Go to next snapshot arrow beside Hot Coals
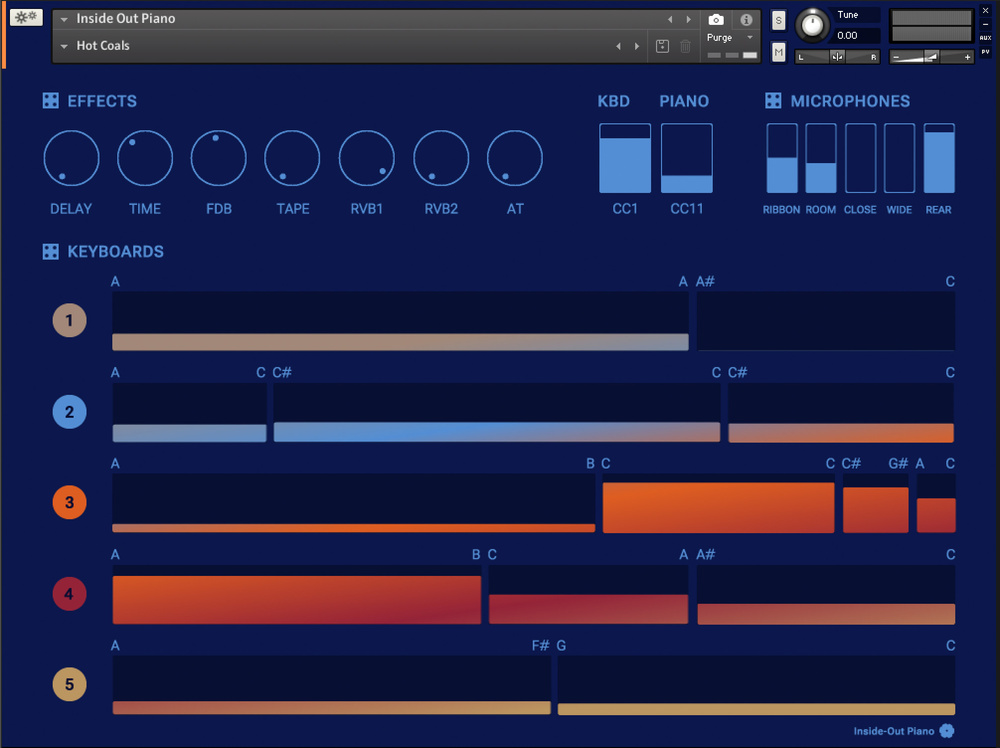The height and width of the screenshot is (748, 1000). [x=635, y=46]
